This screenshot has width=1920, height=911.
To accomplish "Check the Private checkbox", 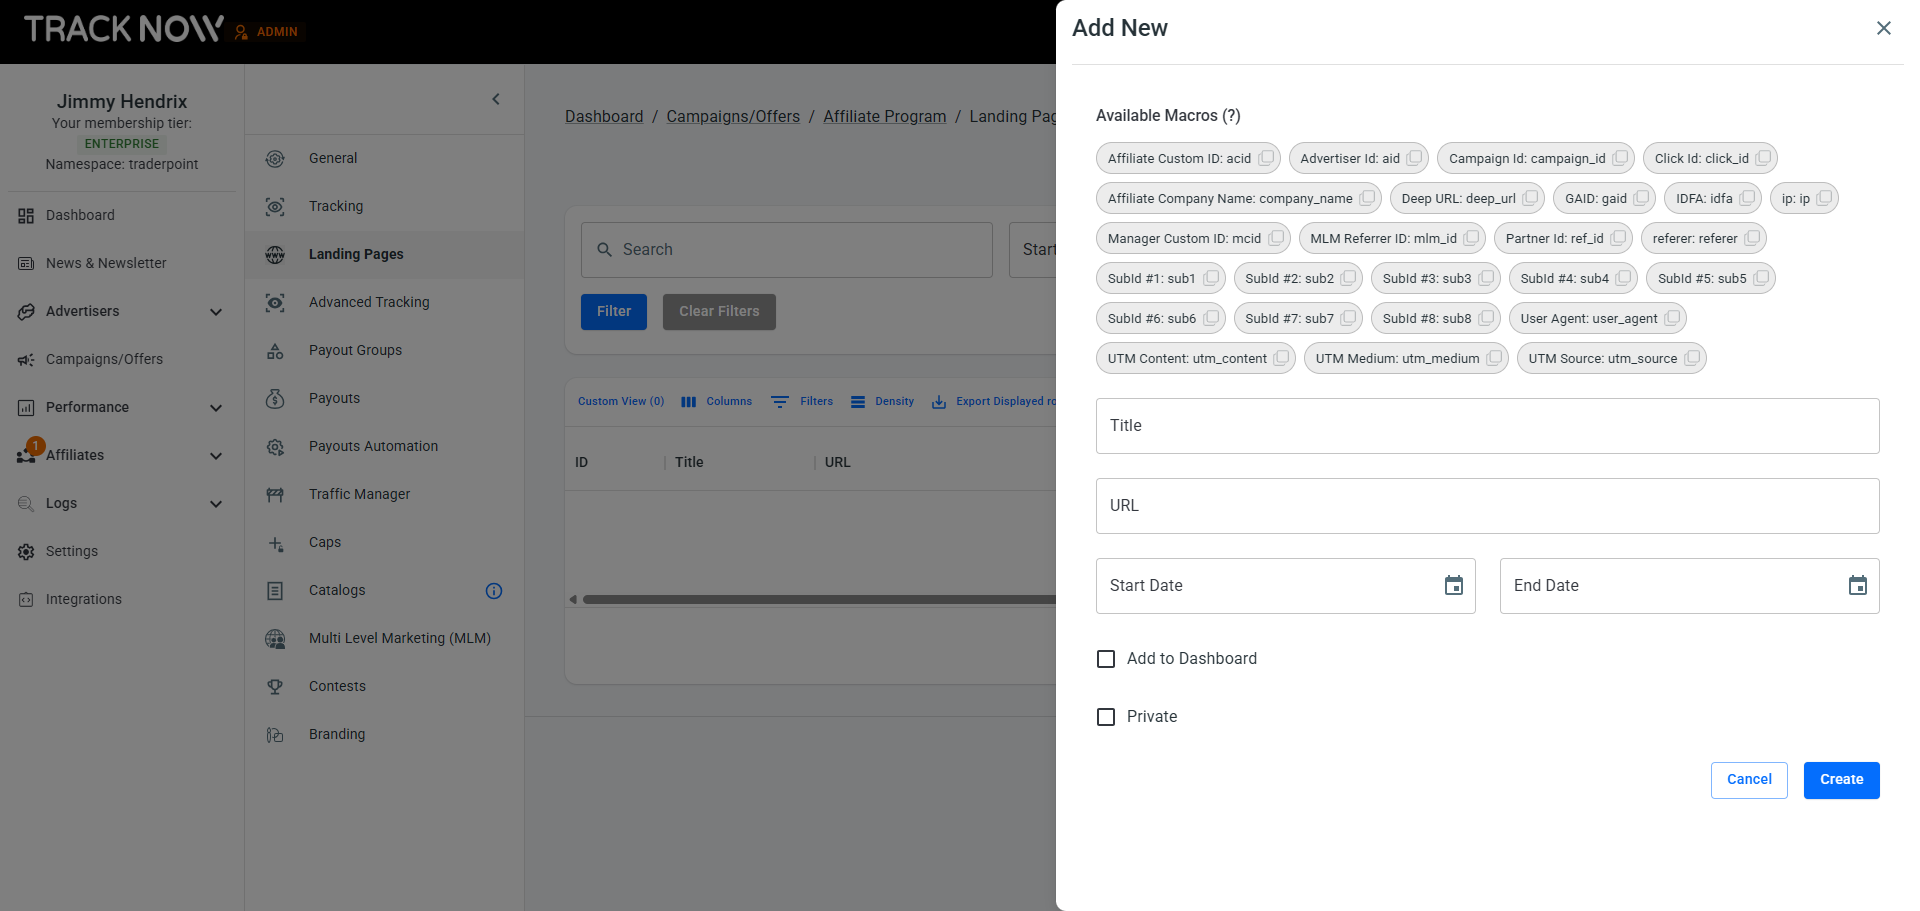I will point(1106,717).
